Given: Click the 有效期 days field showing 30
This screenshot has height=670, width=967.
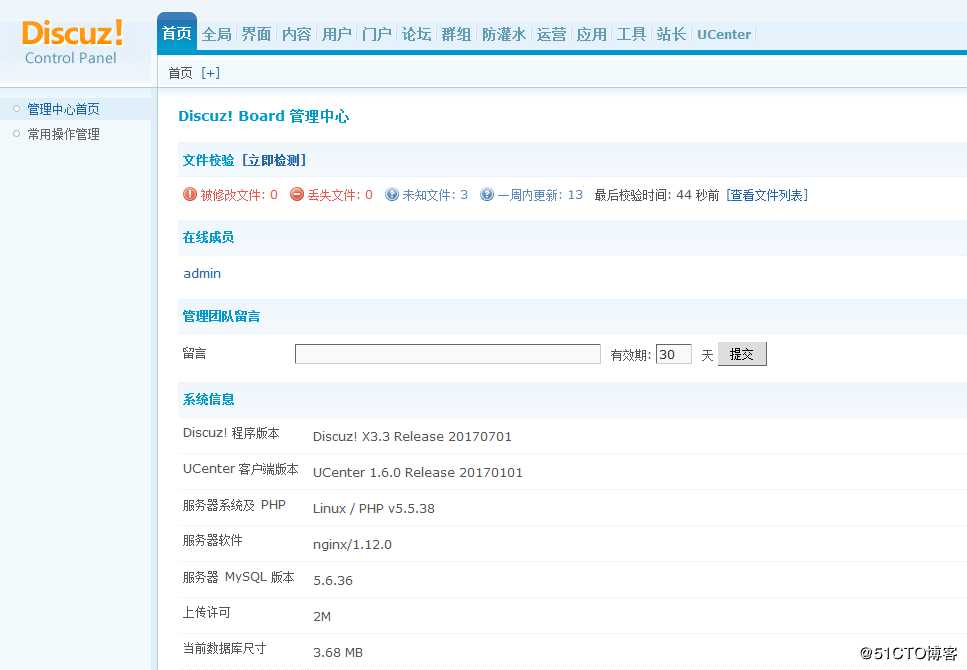Looking at the screenshot, I should coord(673,354).
